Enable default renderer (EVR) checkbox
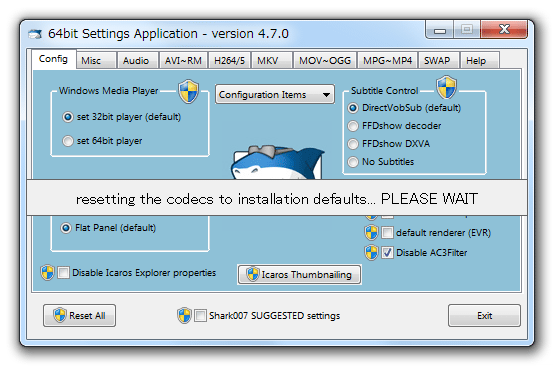This screenshot has width=558, height=369. point(387,233)
